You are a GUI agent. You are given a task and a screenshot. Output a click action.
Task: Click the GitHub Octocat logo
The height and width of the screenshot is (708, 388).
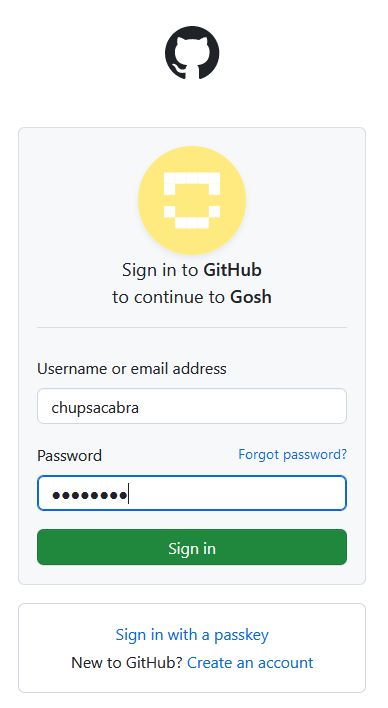(192, 52)
